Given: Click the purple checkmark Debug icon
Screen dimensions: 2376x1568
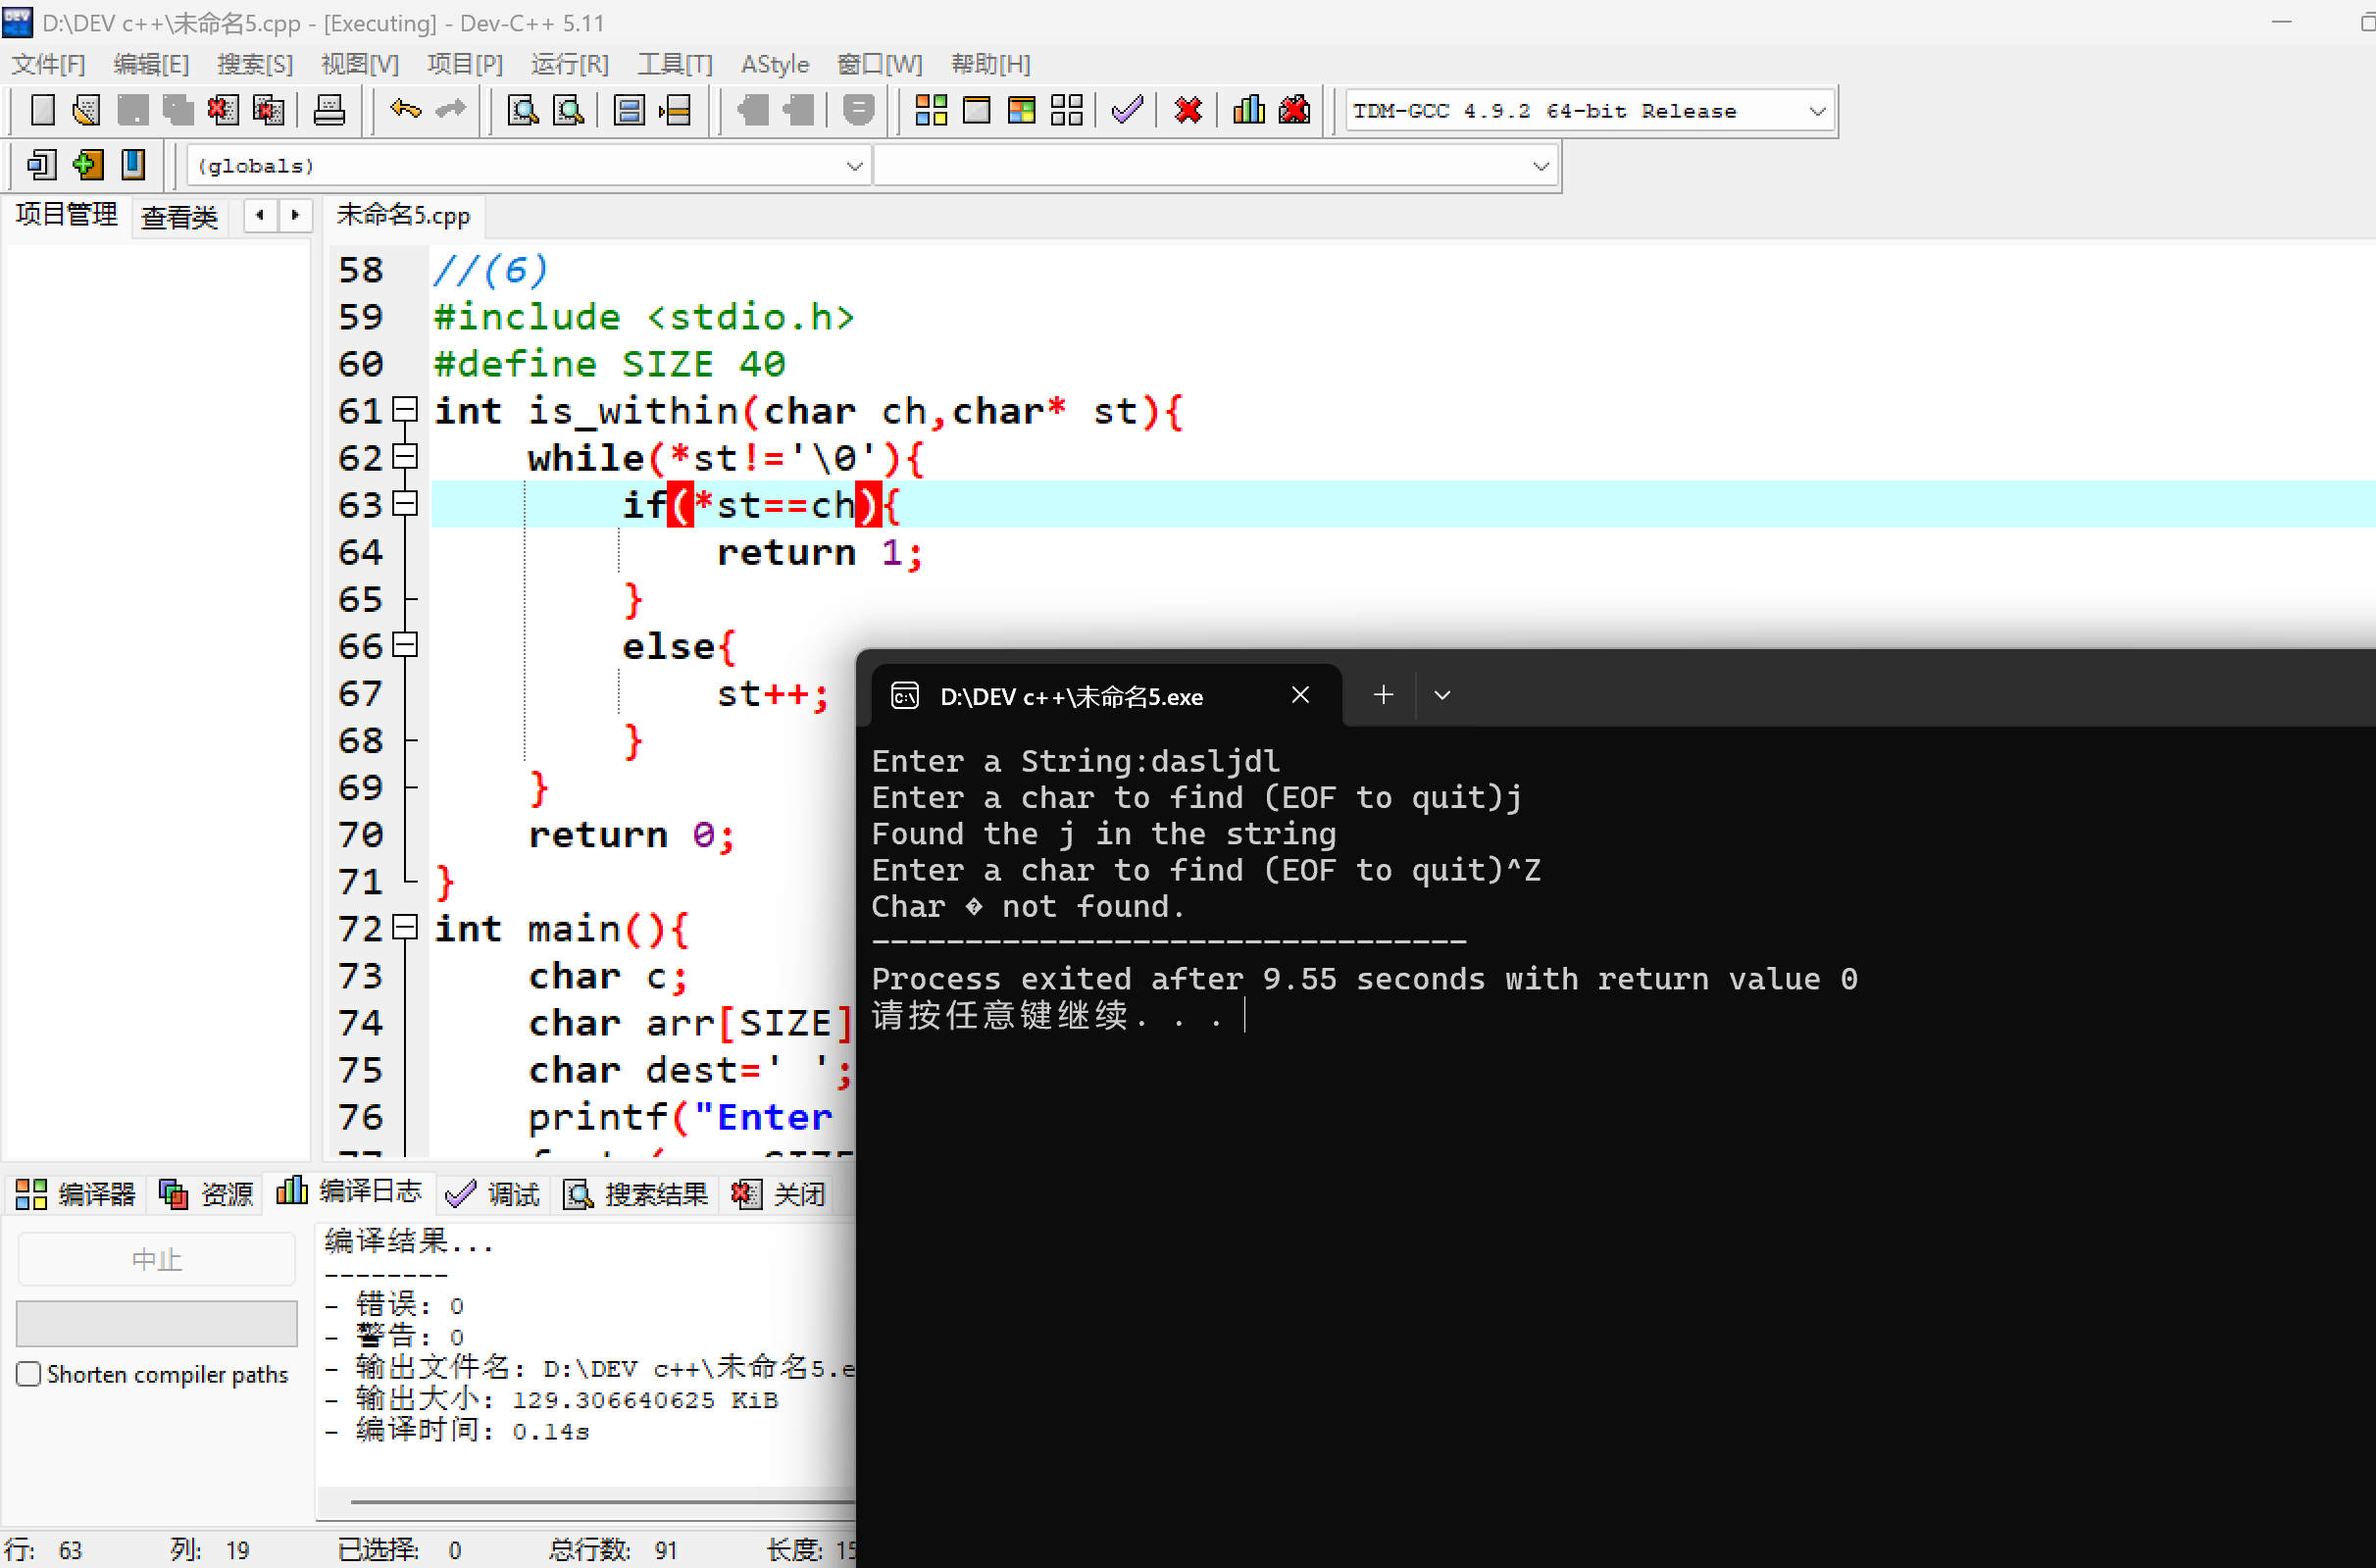Looking at the screenshot, I should (1127, 110).
